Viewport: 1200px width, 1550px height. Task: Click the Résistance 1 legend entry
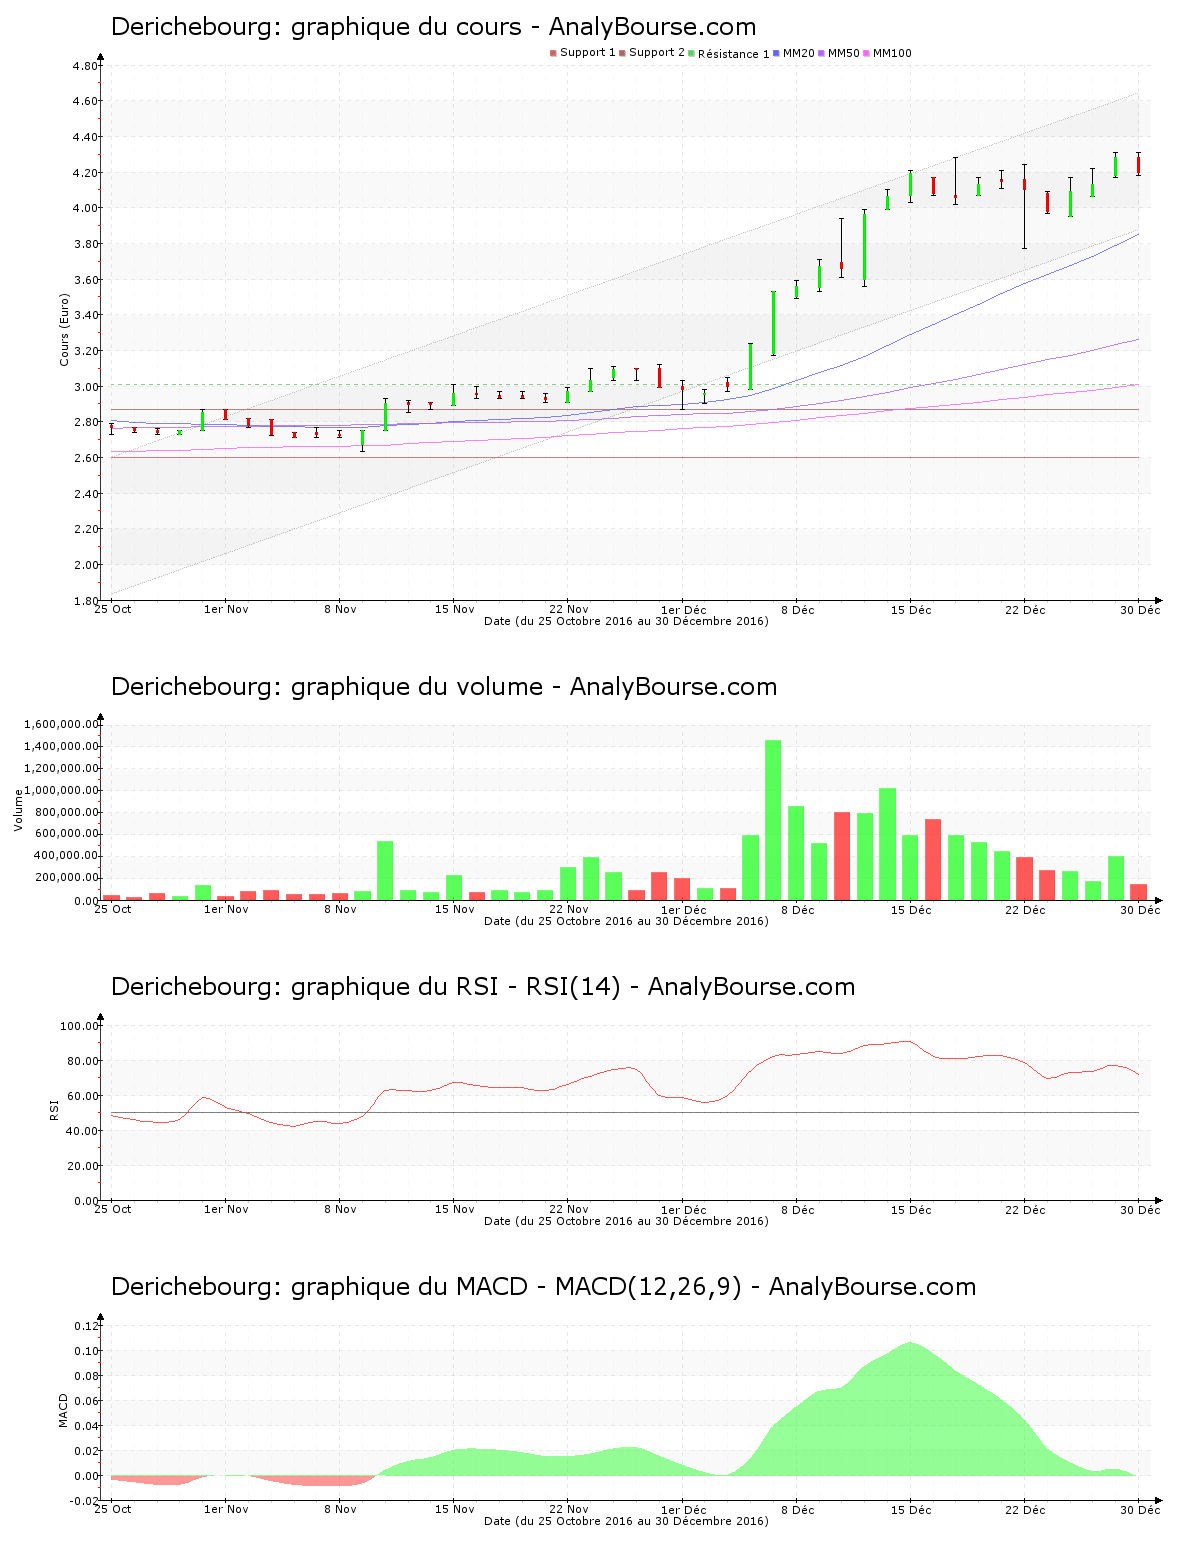click(x=729, y=54)
